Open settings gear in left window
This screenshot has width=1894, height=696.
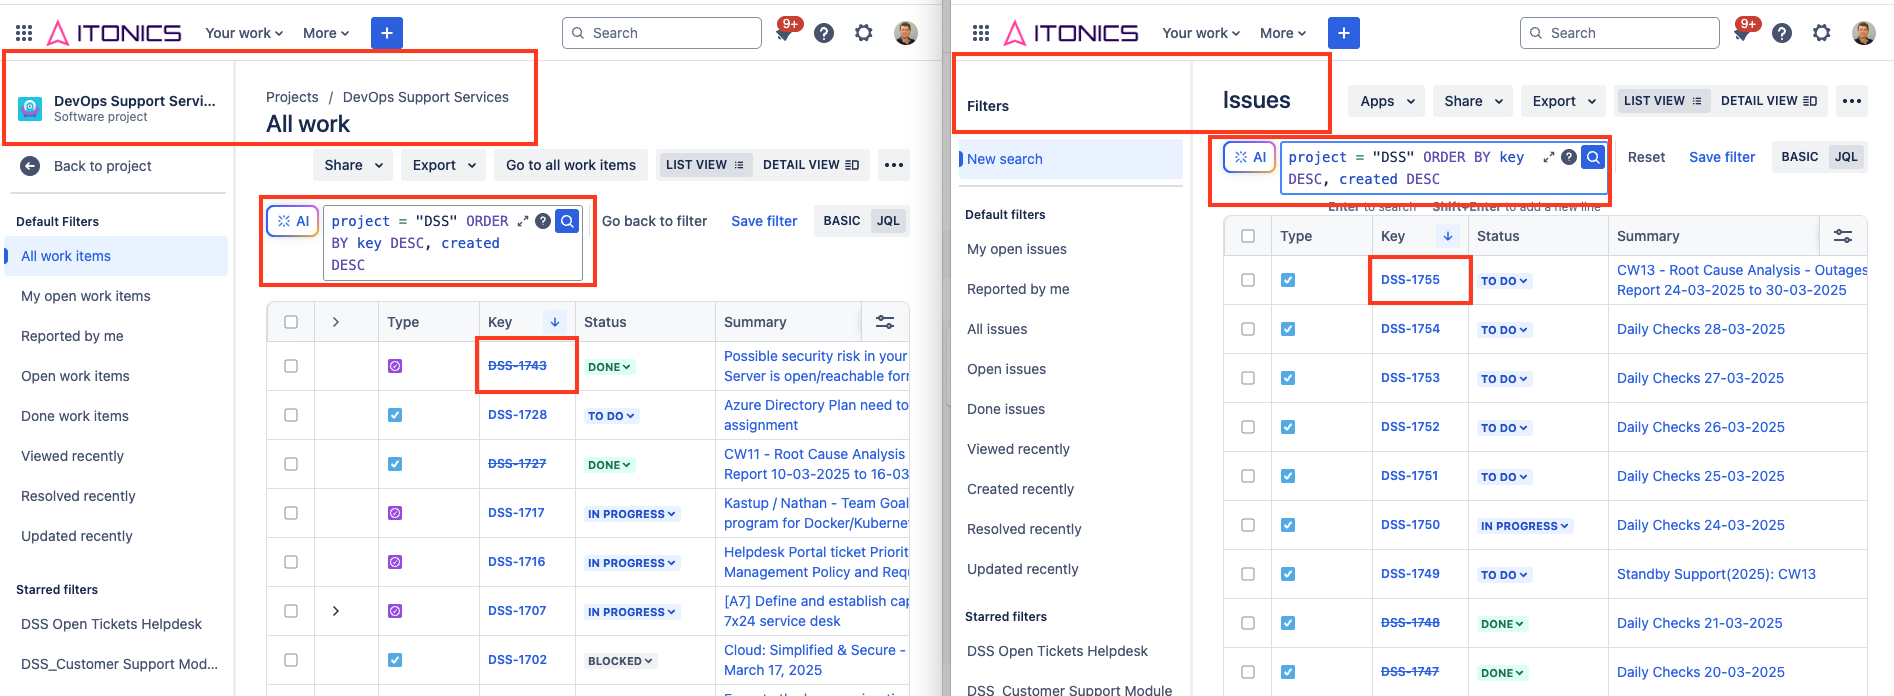click(x=864, y=33)
